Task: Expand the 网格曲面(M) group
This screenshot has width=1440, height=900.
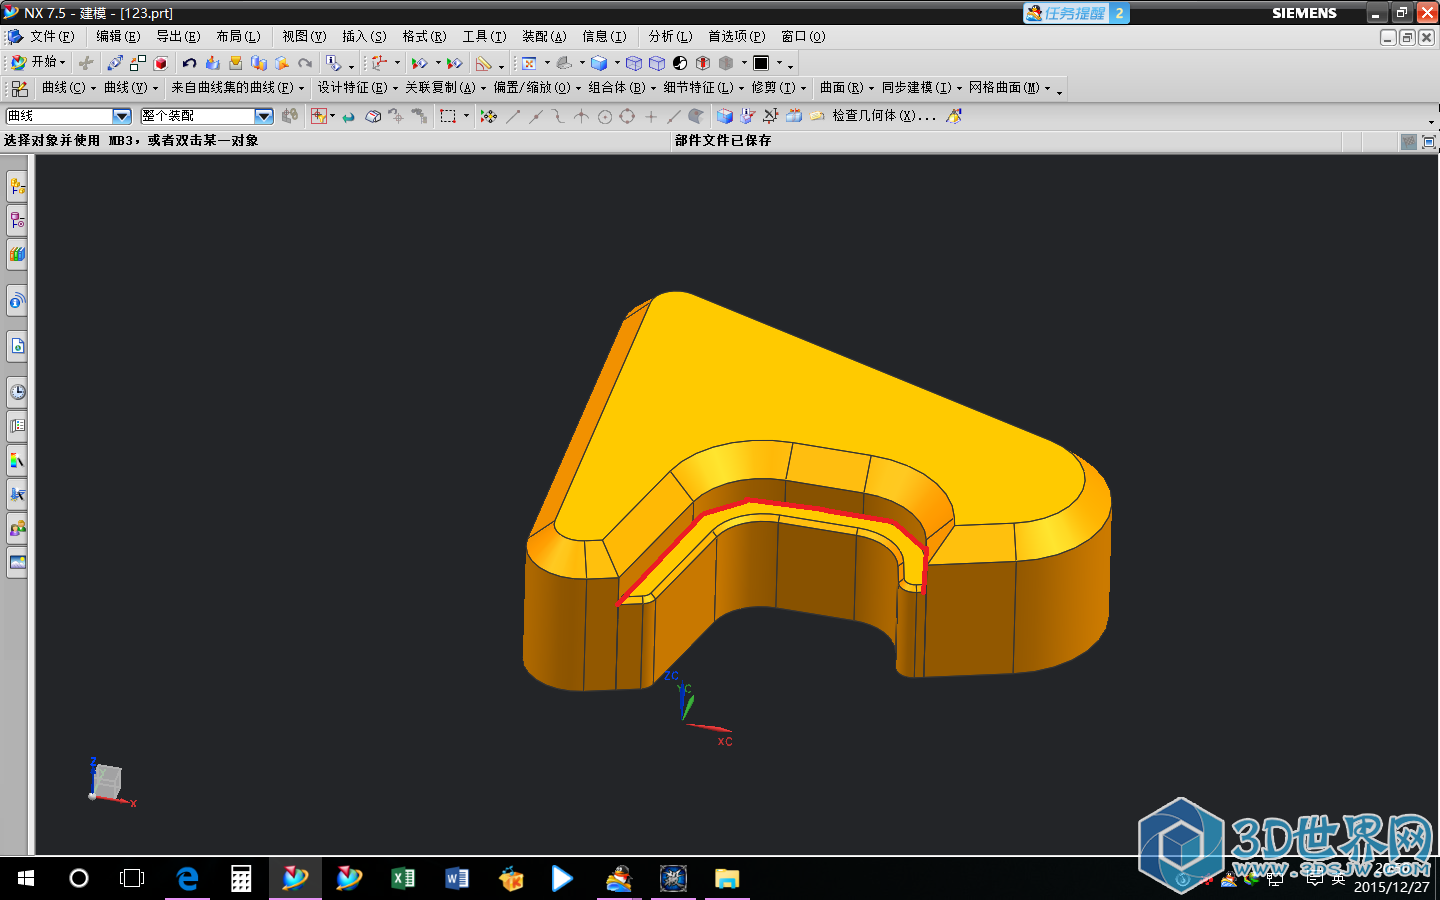Action: click(x=1010, y=88)
